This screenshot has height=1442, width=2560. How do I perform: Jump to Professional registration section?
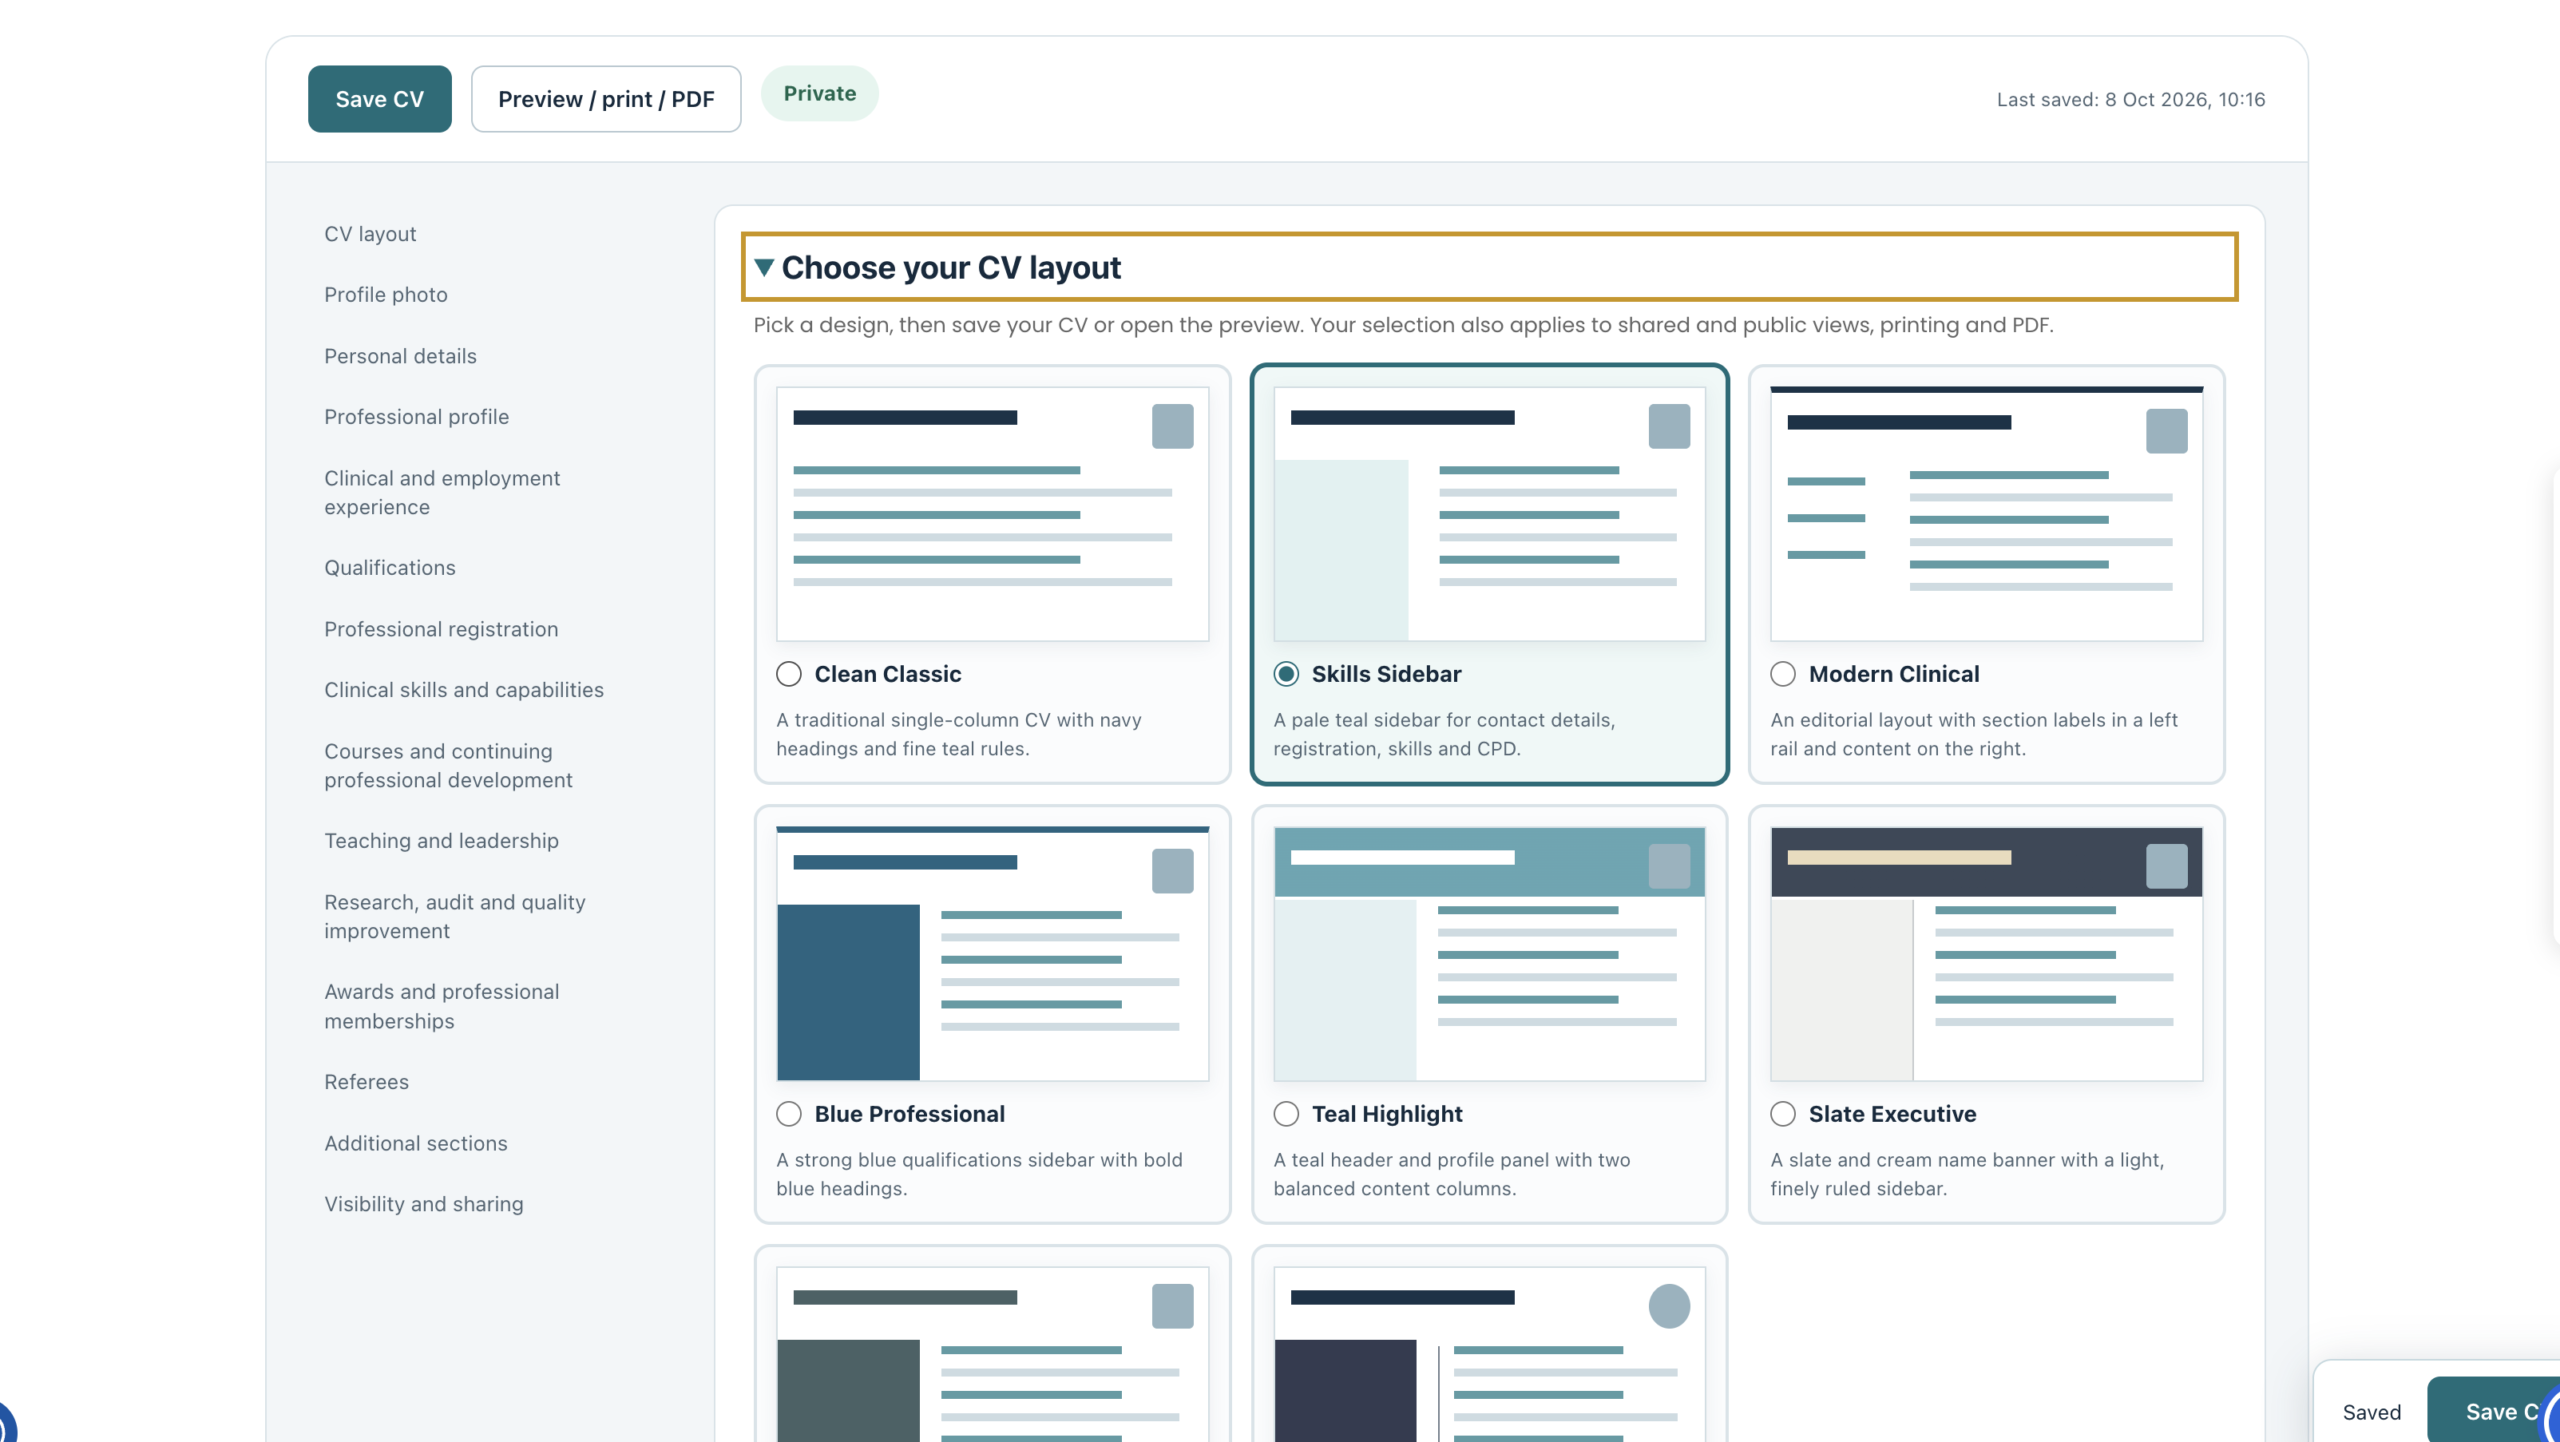click(x=441, y=629)
